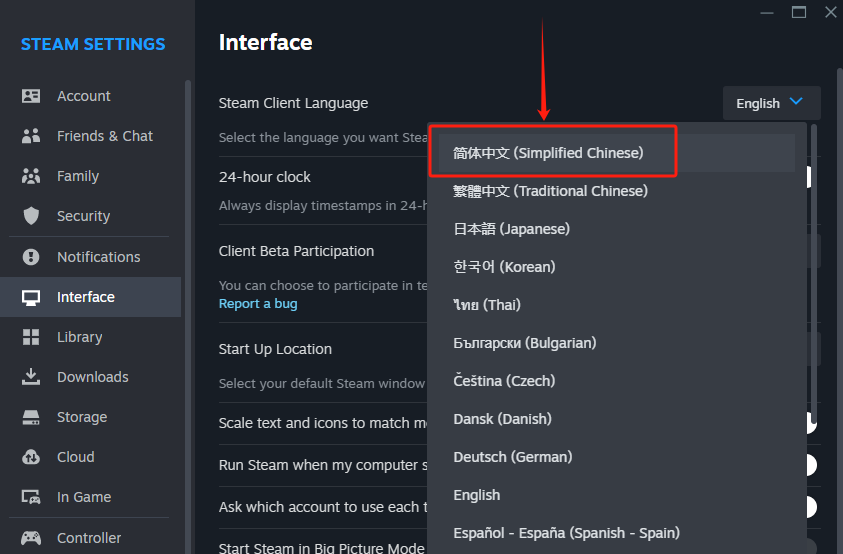Switch to In Game settings
The width and height of the screenshot is (843, 554).
pyautogui.click(x=90, y=497)
